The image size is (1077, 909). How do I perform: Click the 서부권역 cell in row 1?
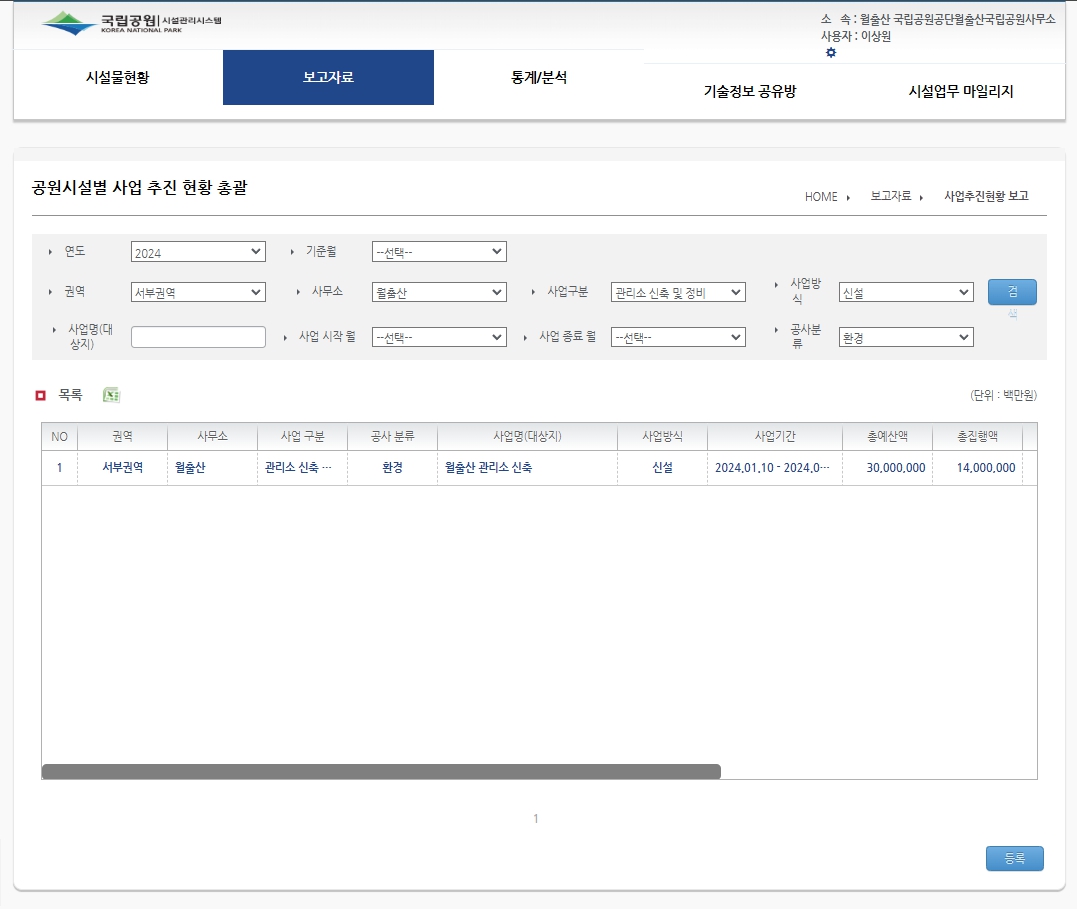[122, 467]
